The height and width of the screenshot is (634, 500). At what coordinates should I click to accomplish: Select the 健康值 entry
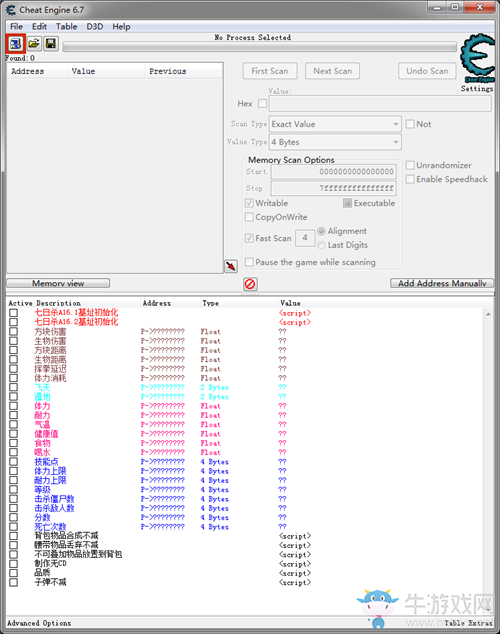point(46,434)
